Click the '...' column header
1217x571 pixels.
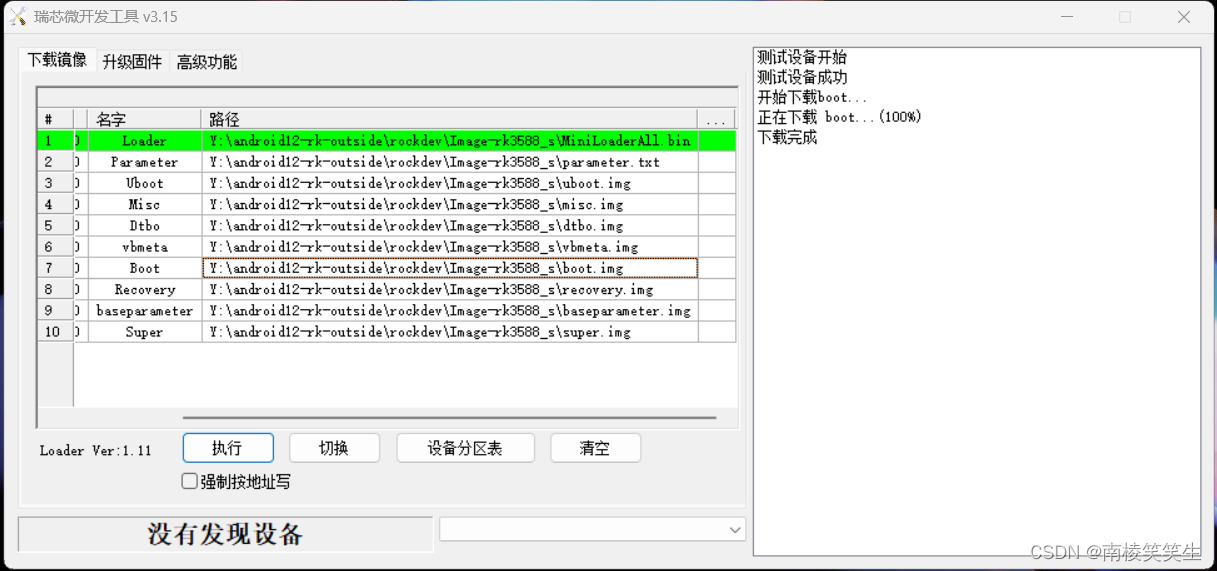(716, 120)
